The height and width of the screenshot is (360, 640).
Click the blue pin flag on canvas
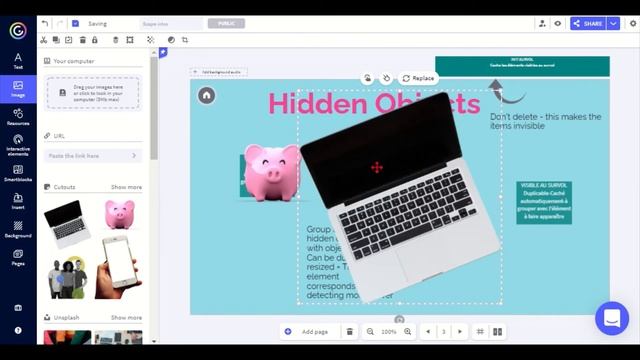click(163, 52)
